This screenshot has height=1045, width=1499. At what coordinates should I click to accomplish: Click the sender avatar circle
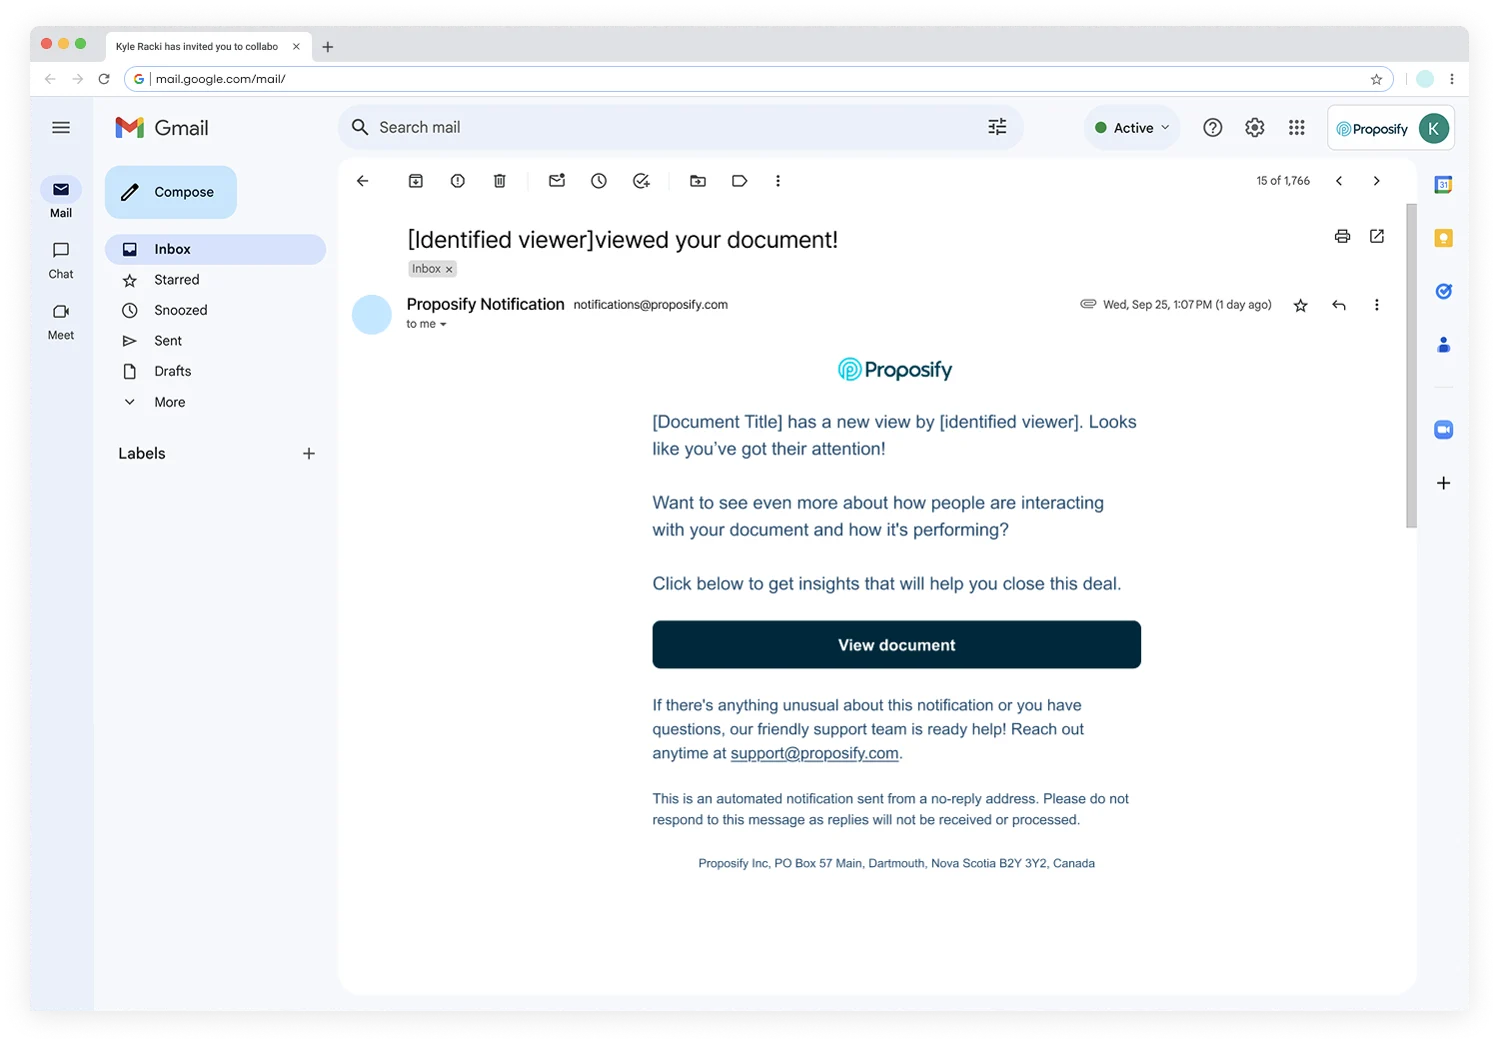click(372, 315)
